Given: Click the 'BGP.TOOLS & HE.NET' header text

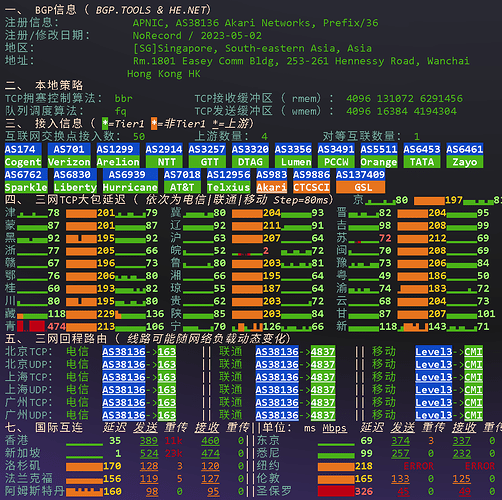Looking at the screenshot, I should click(153, 10).
